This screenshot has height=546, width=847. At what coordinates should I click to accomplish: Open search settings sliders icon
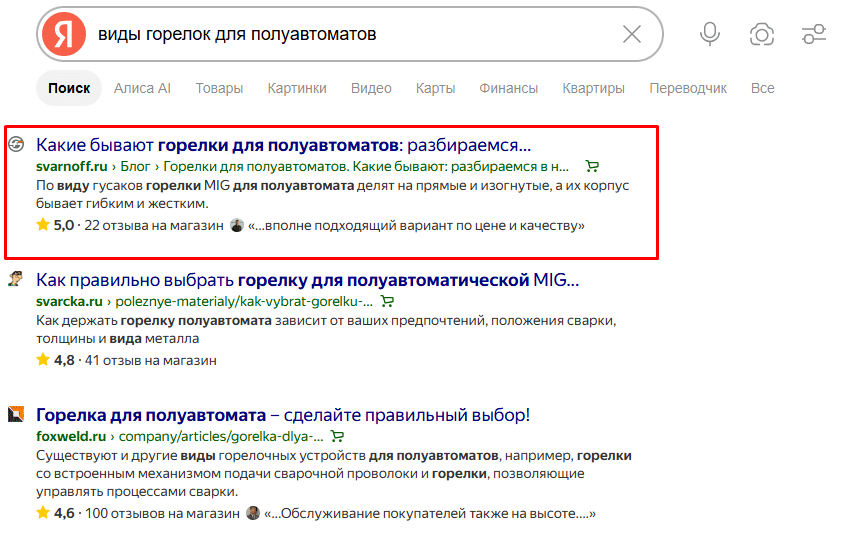(x=814, y=34)
